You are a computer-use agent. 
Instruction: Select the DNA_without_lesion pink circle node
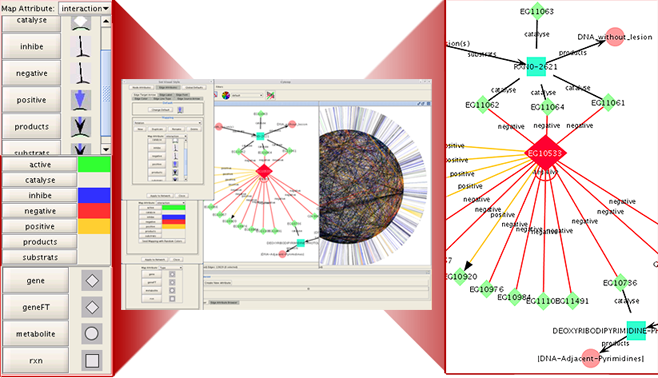(615, 37)
